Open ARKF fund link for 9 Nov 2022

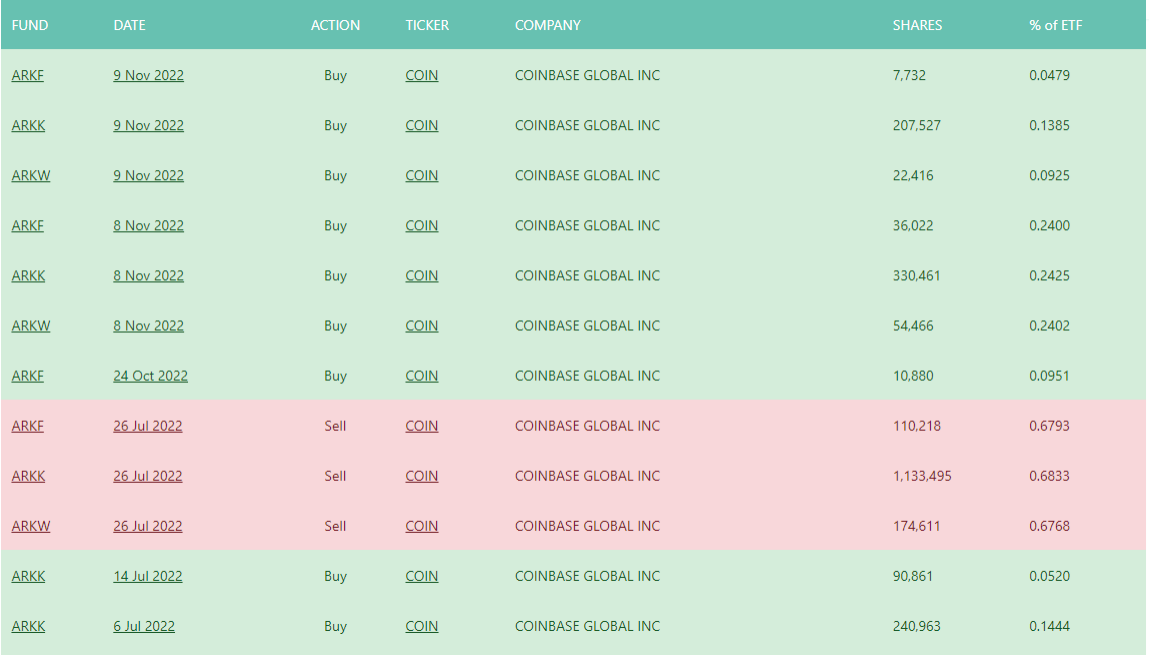click(28, 75)
